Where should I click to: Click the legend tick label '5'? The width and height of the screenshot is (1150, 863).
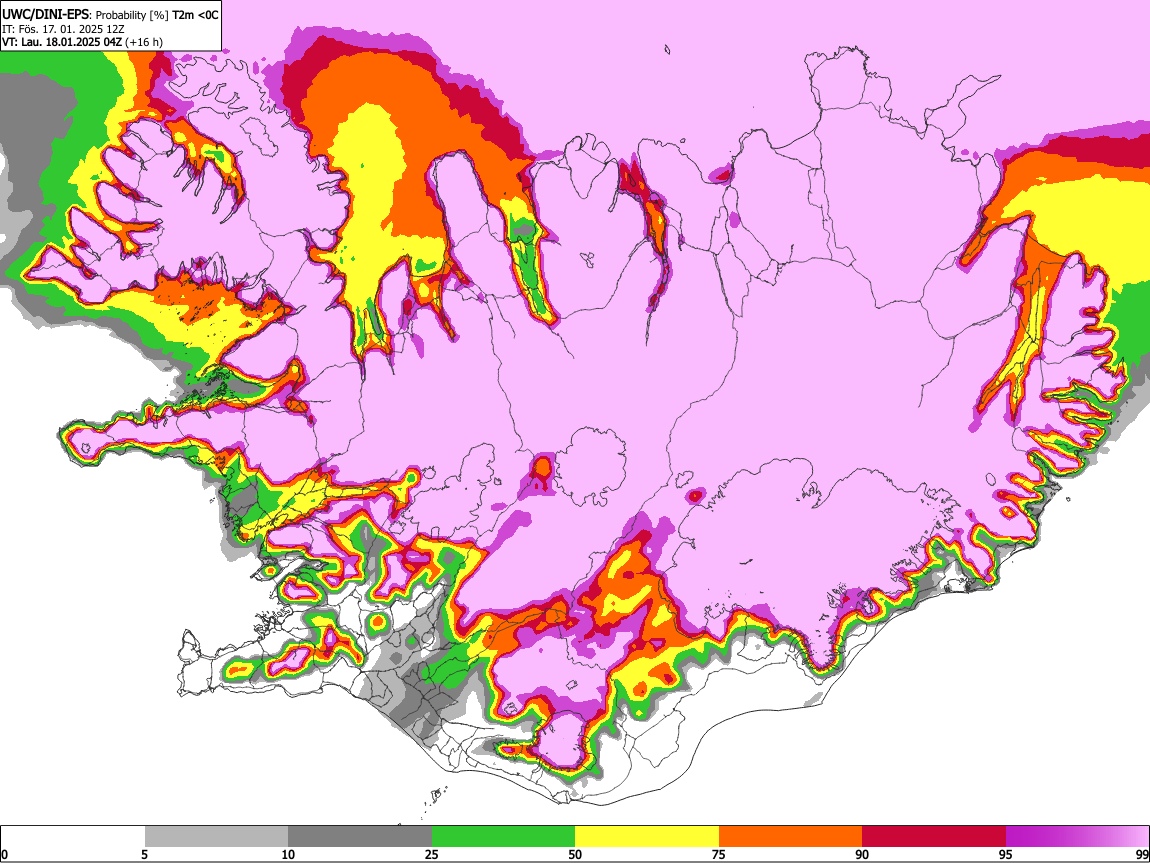pyautogui.click(x=144, y=855)
